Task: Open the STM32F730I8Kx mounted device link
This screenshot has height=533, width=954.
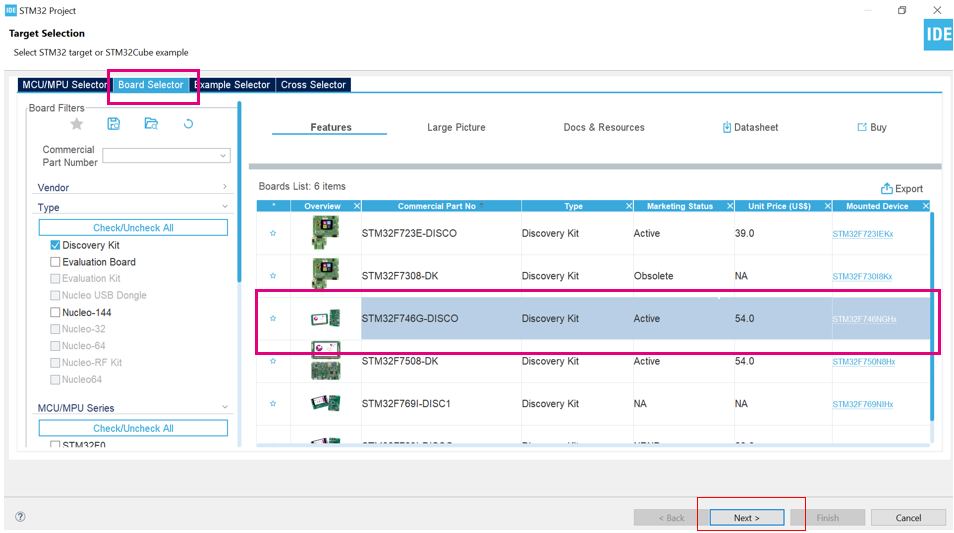Action: point(862,276)
